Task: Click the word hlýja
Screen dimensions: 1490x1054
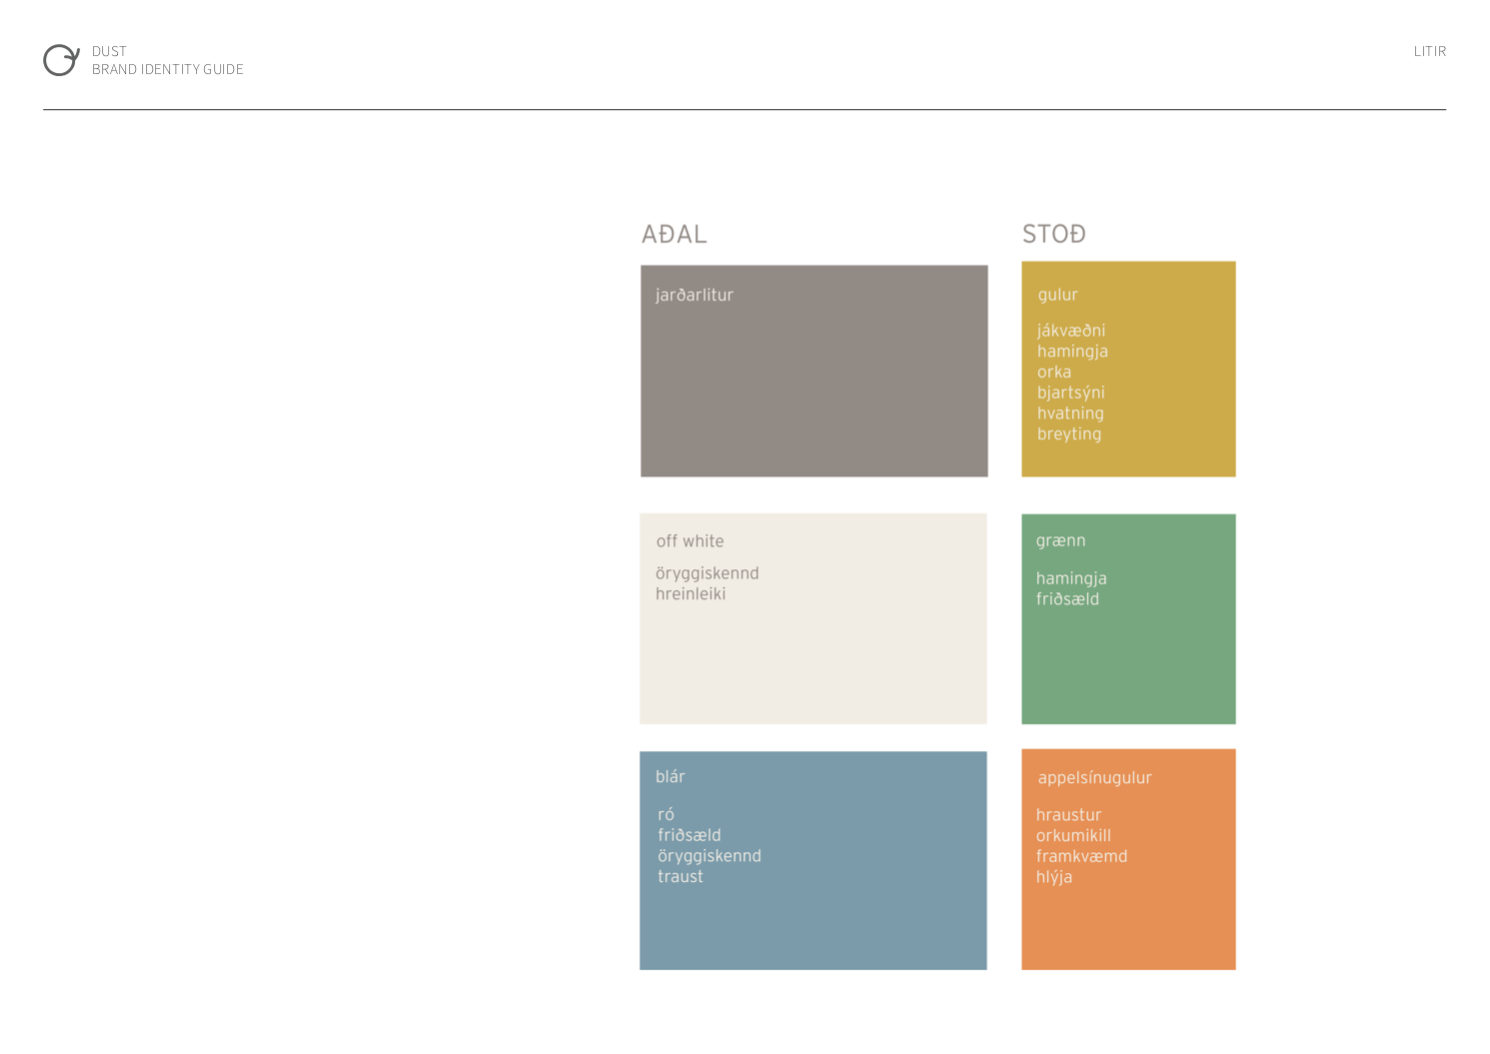Action: tap(1054, 877)
